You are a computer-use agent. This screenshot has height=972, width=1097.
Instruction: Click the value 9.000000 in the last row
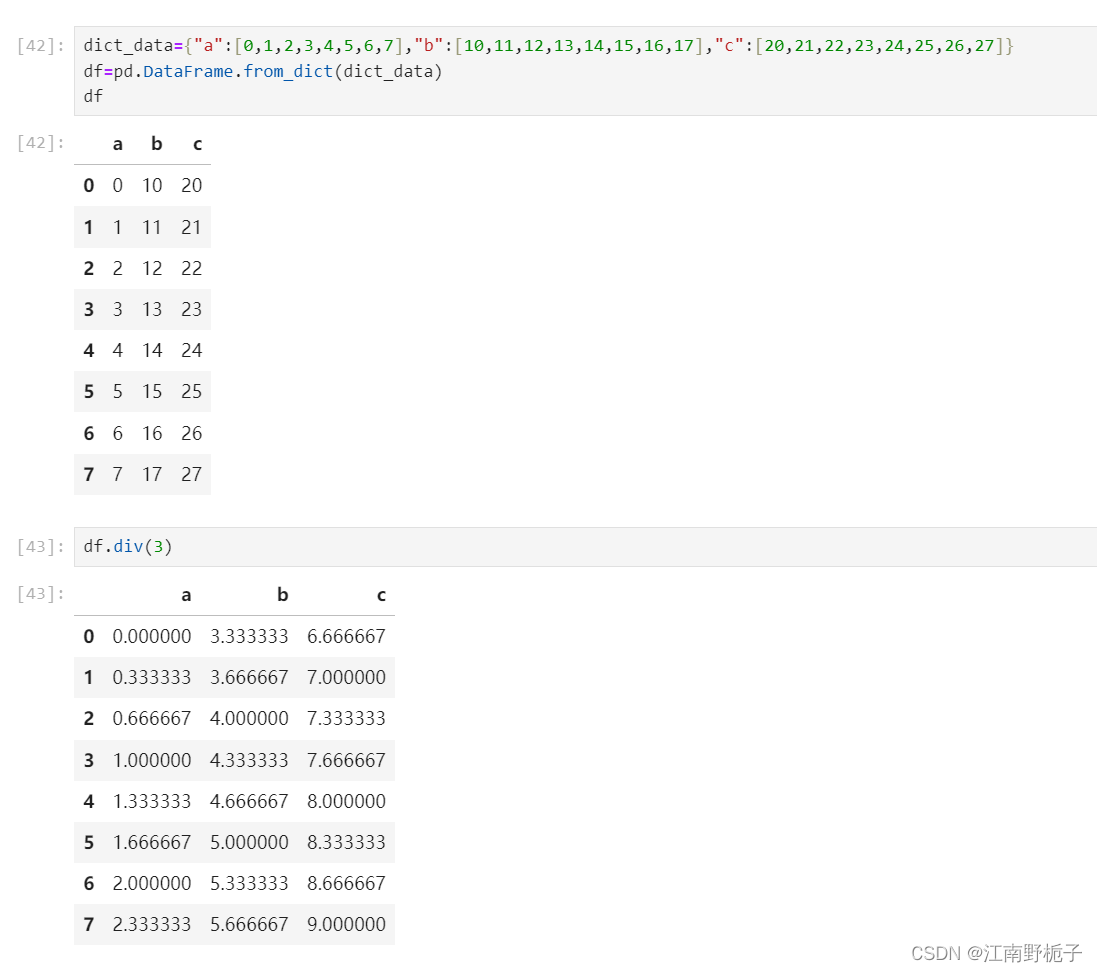346,924
